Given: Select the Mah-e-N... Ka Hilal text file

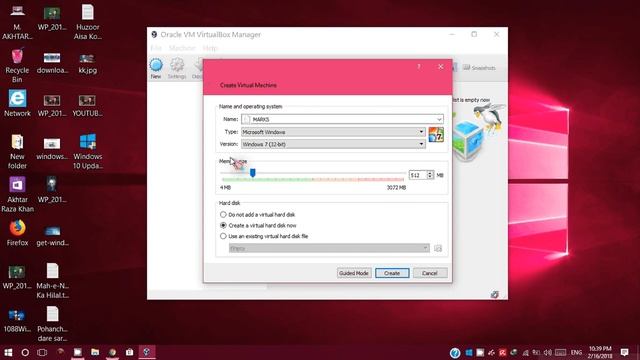Looking at the screenshot, I should (52, 281).
